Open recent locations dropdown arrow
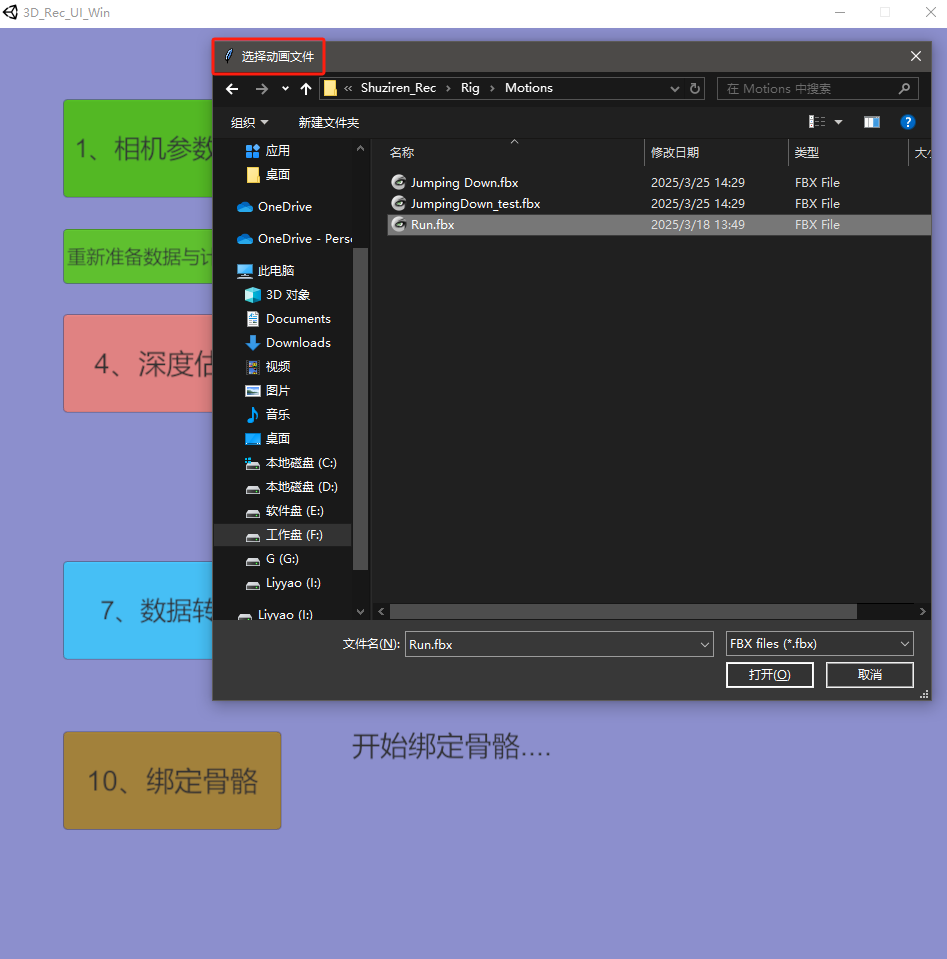Viewport: 947px width, 959px height. tap(285, 89)
